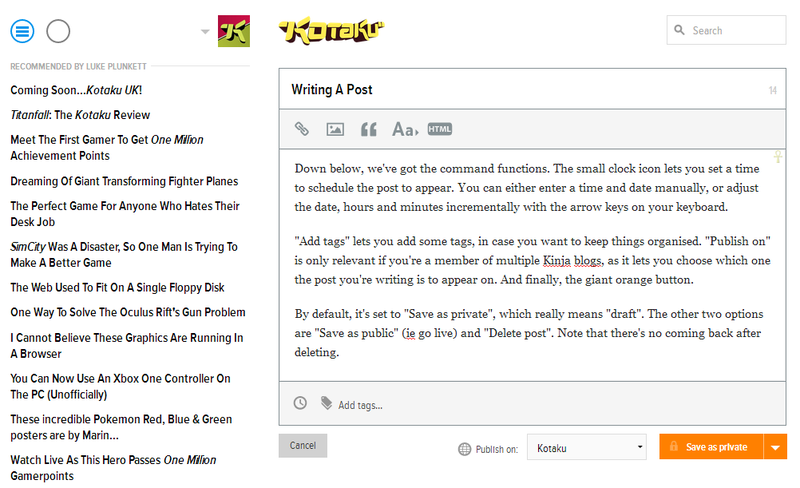Click the red and green Kotaku avatar thumbnail
The image size is (800, 488).
pos(234,31)
